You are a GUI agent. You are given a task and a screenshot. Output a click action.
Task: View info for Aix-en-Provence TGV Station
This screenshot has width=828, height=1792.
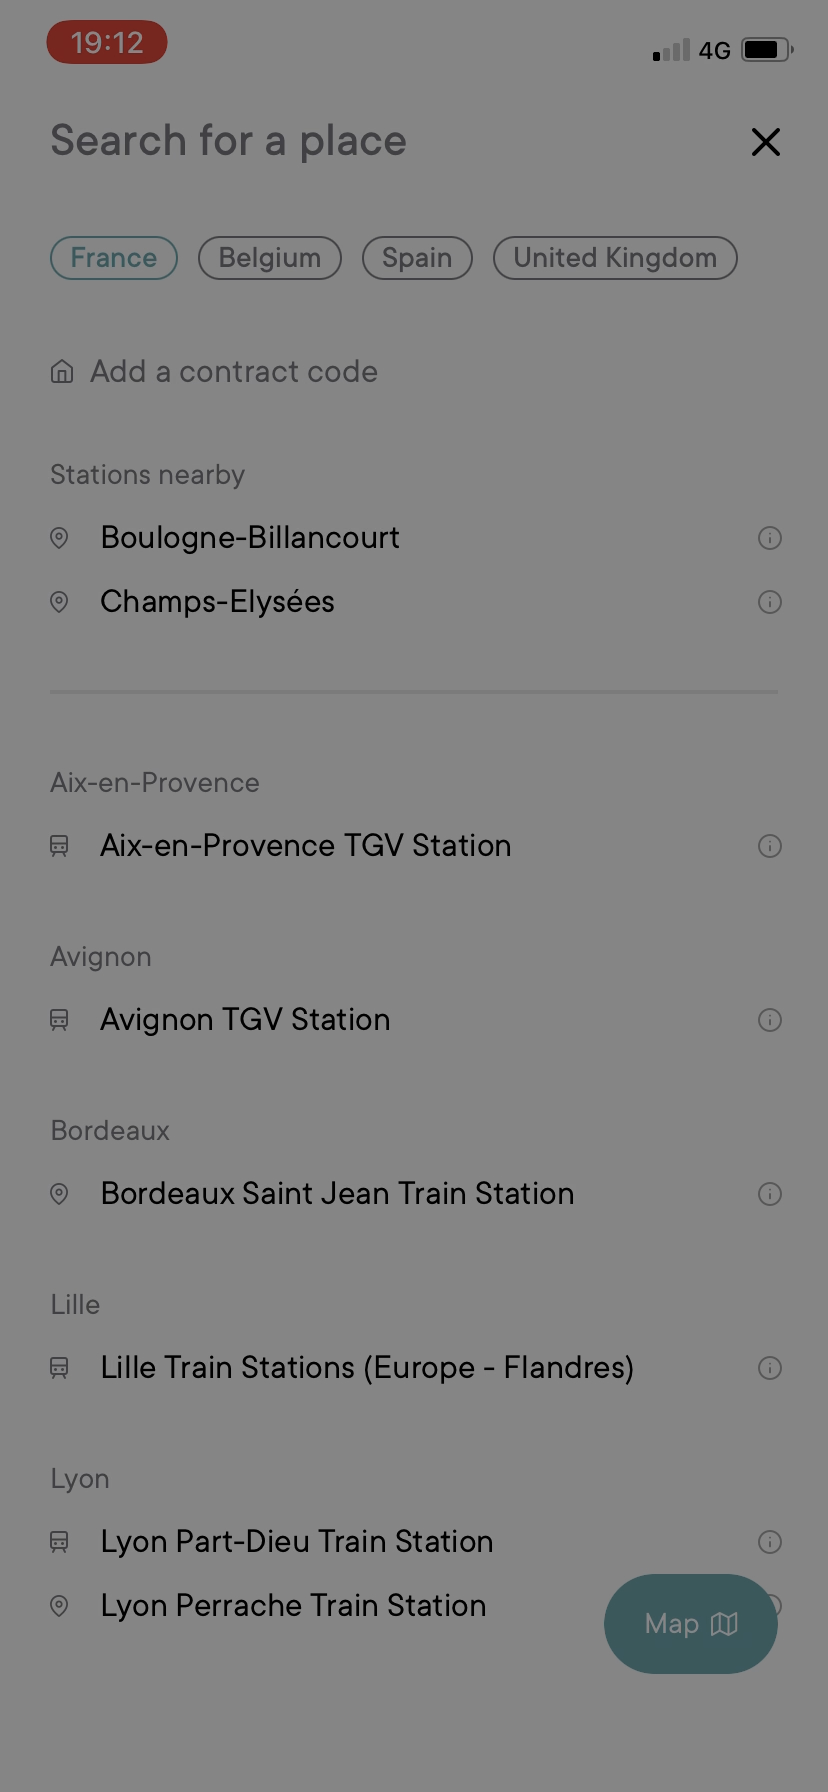point(769,846)
